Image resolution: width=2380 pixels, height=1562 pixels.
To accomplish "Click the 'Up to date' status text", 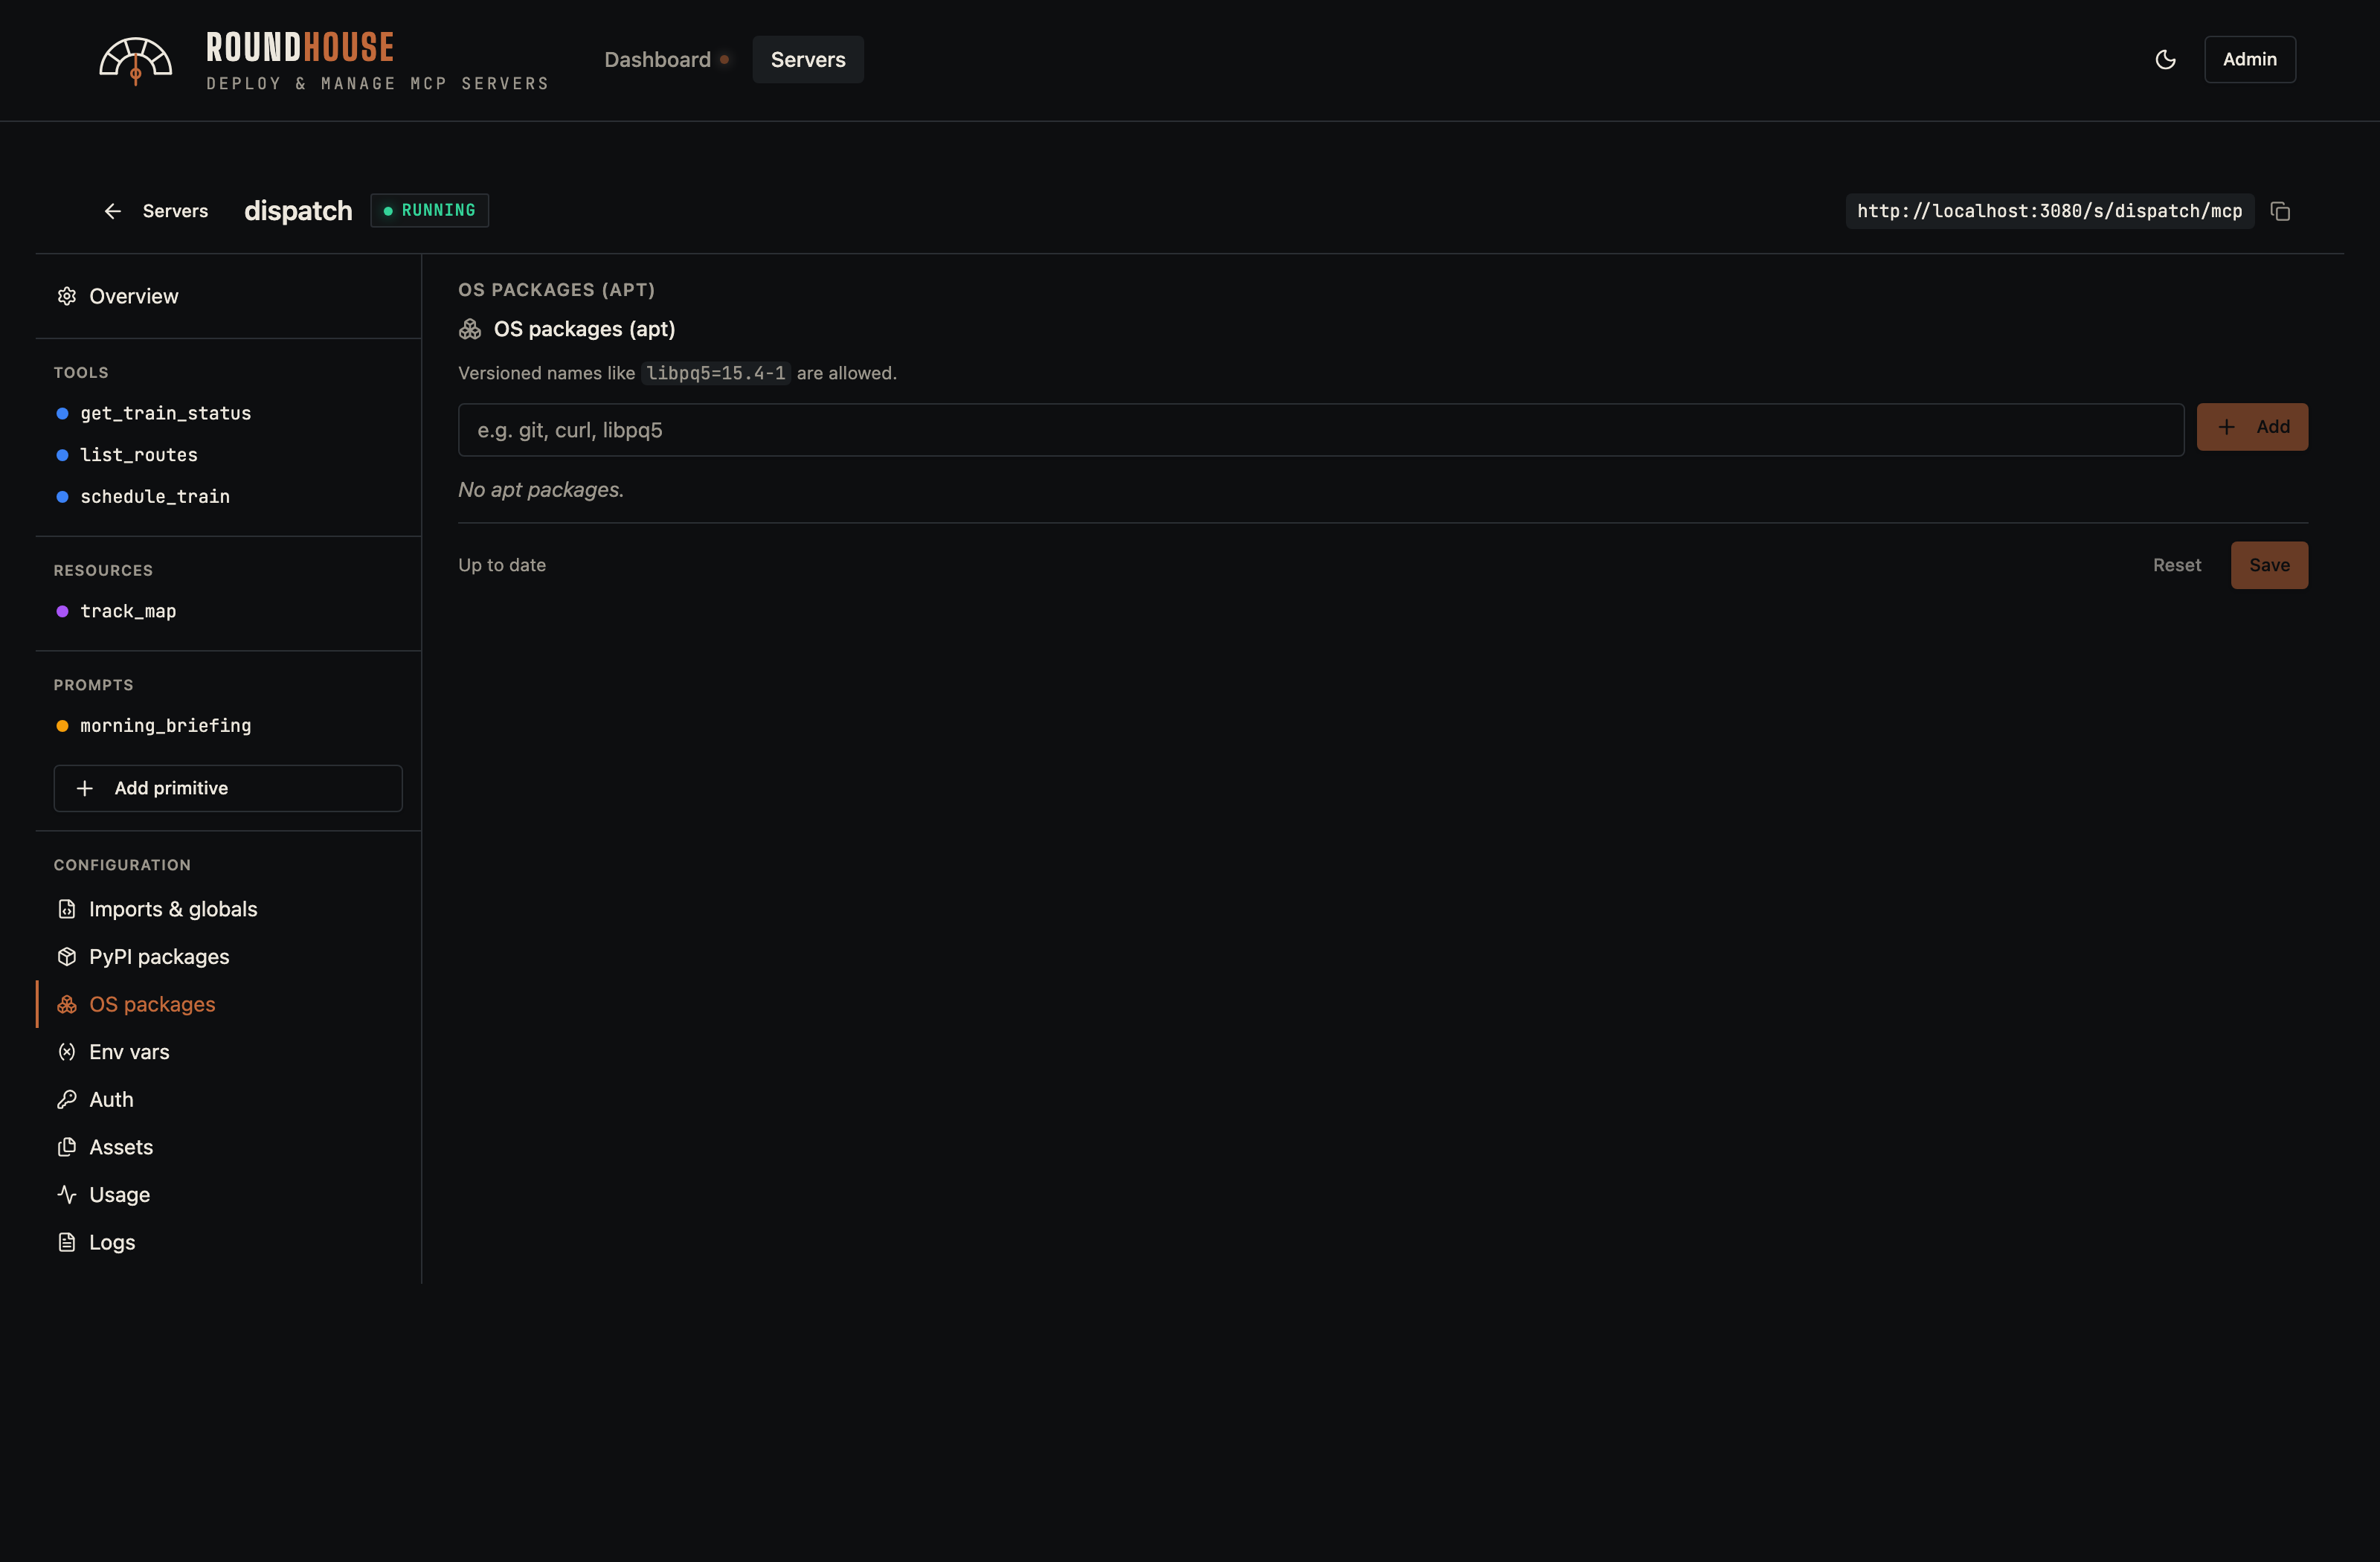I will pos(502,565).
